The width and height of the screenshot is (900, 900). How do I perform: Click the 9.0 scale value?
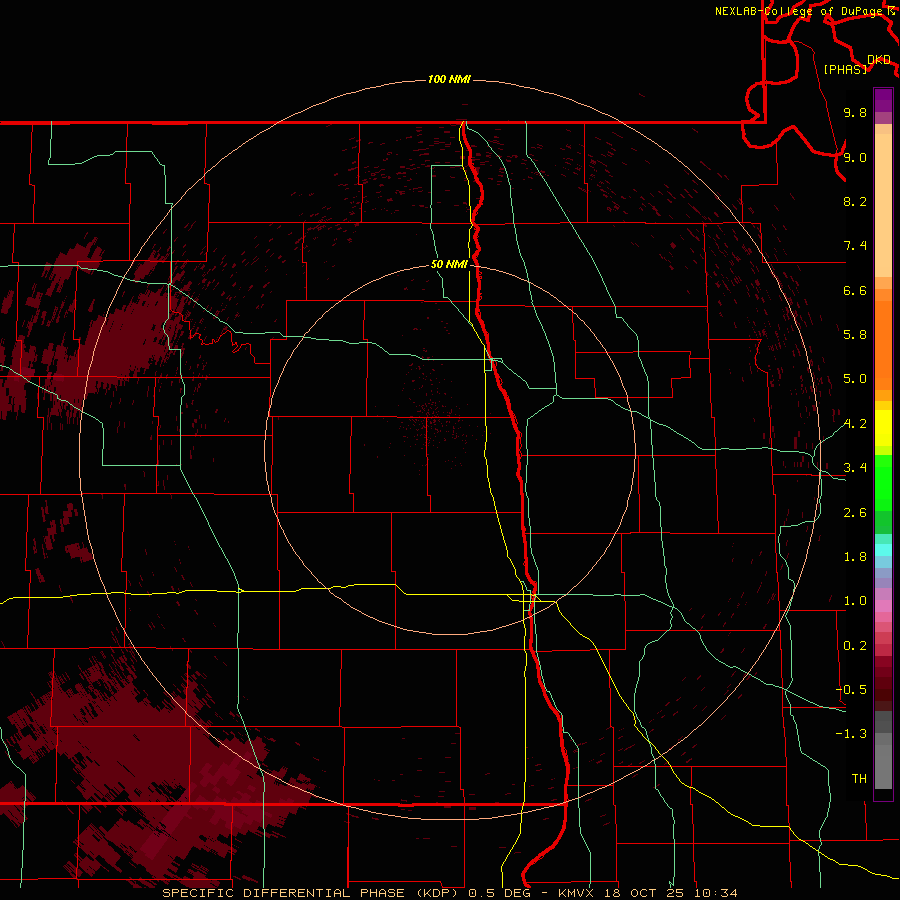click(x=855, y=157)
